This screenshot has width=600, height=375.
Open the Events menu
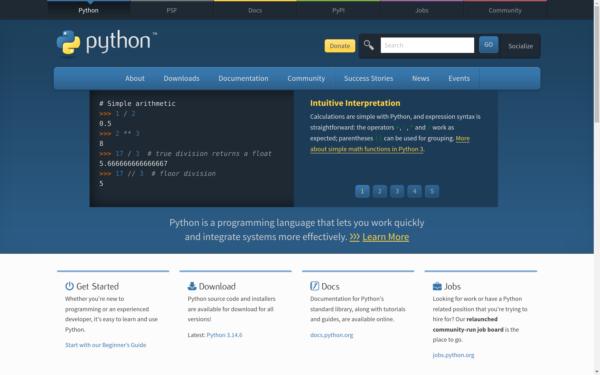point(459,78)
